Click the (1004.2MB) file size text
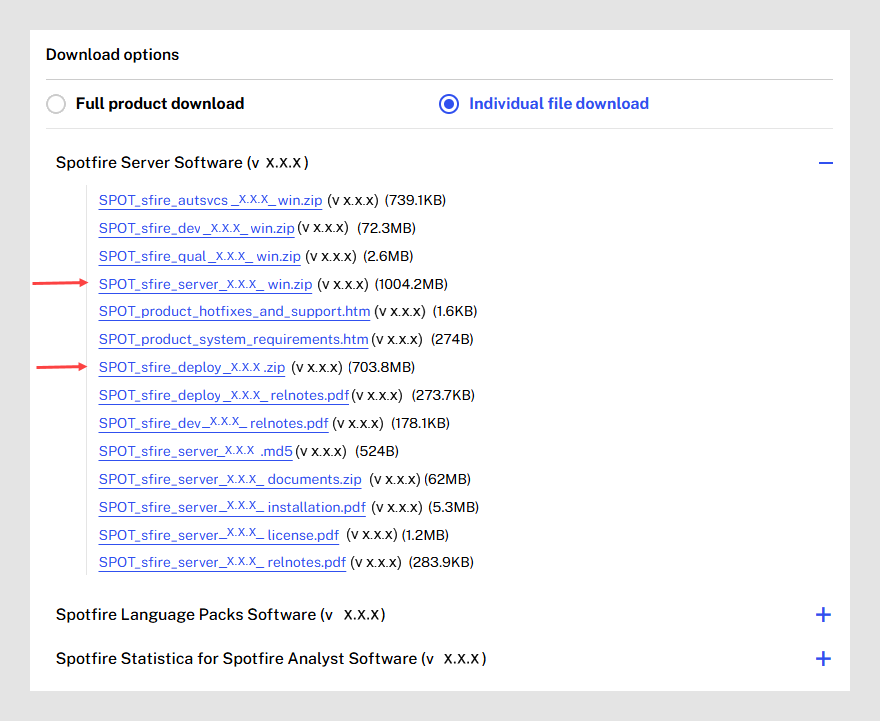The height and width of the screenshot is (721, 880). click(411, 284)
